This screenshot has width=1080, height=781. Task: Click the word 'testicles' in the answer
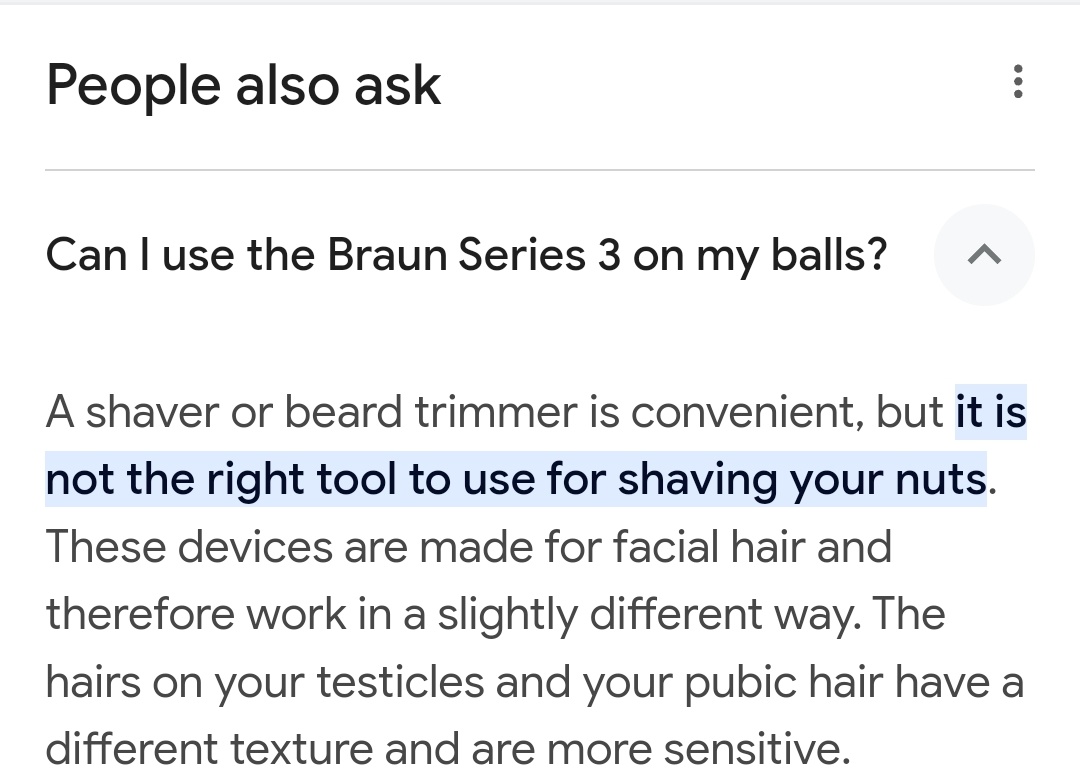(x=400, y=683)
